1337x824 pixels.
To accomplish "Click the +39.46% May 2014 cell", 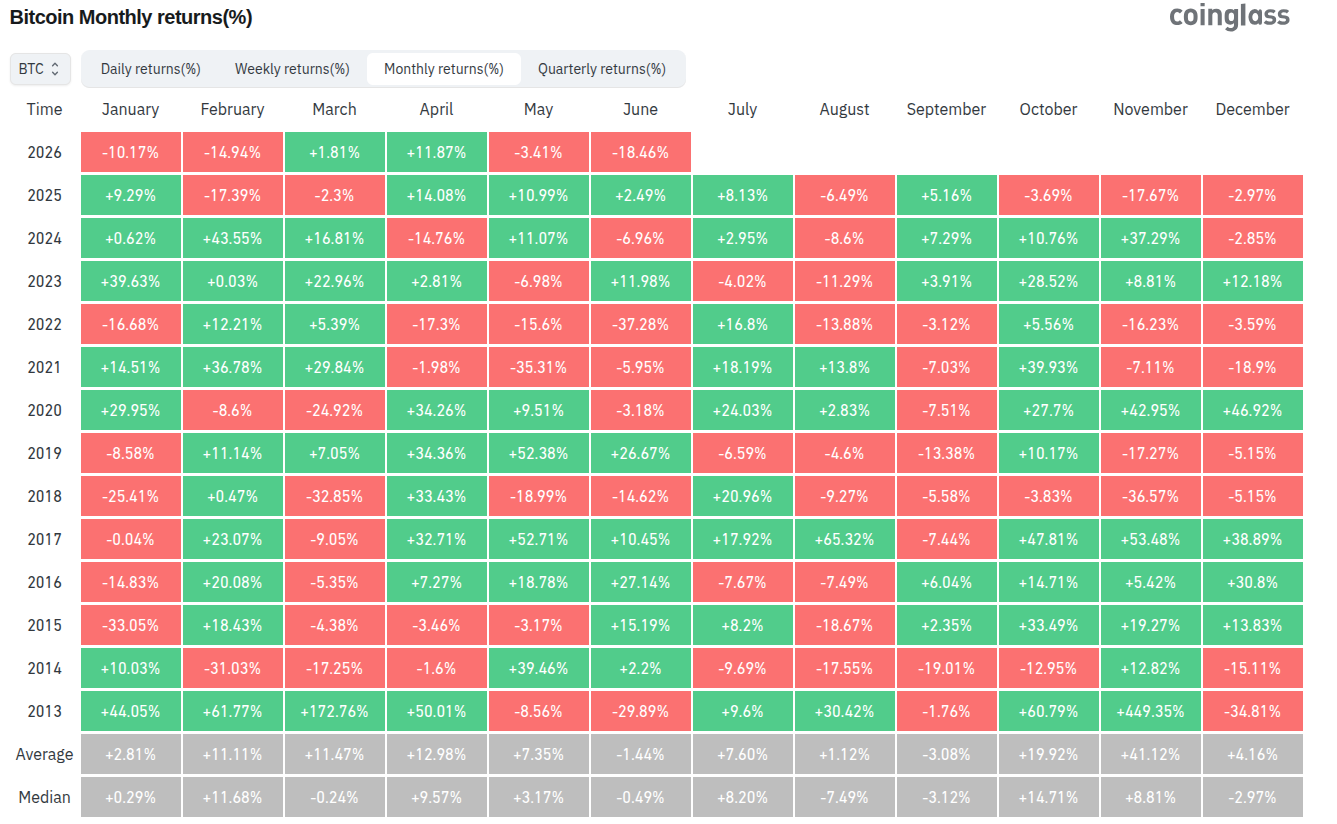I will pos(539,668).
